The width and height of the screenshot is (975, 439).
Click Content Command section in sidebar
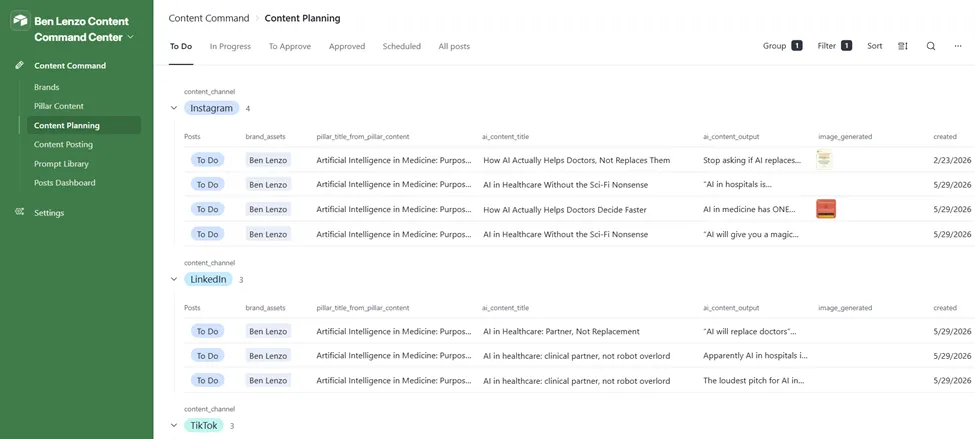pos(70,65)
